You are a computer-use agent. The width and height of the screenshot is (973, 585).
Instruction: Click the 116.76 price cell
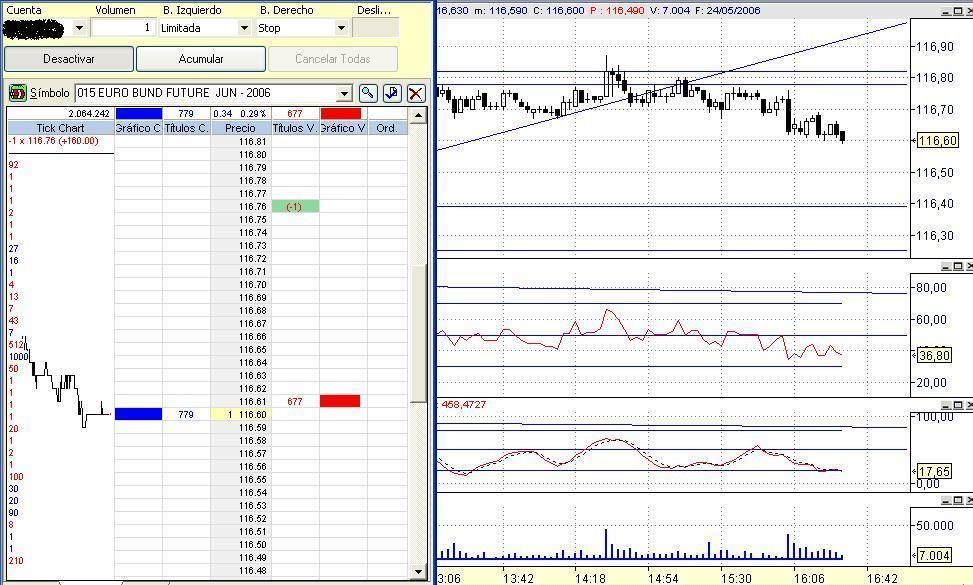tap(241, 207)
